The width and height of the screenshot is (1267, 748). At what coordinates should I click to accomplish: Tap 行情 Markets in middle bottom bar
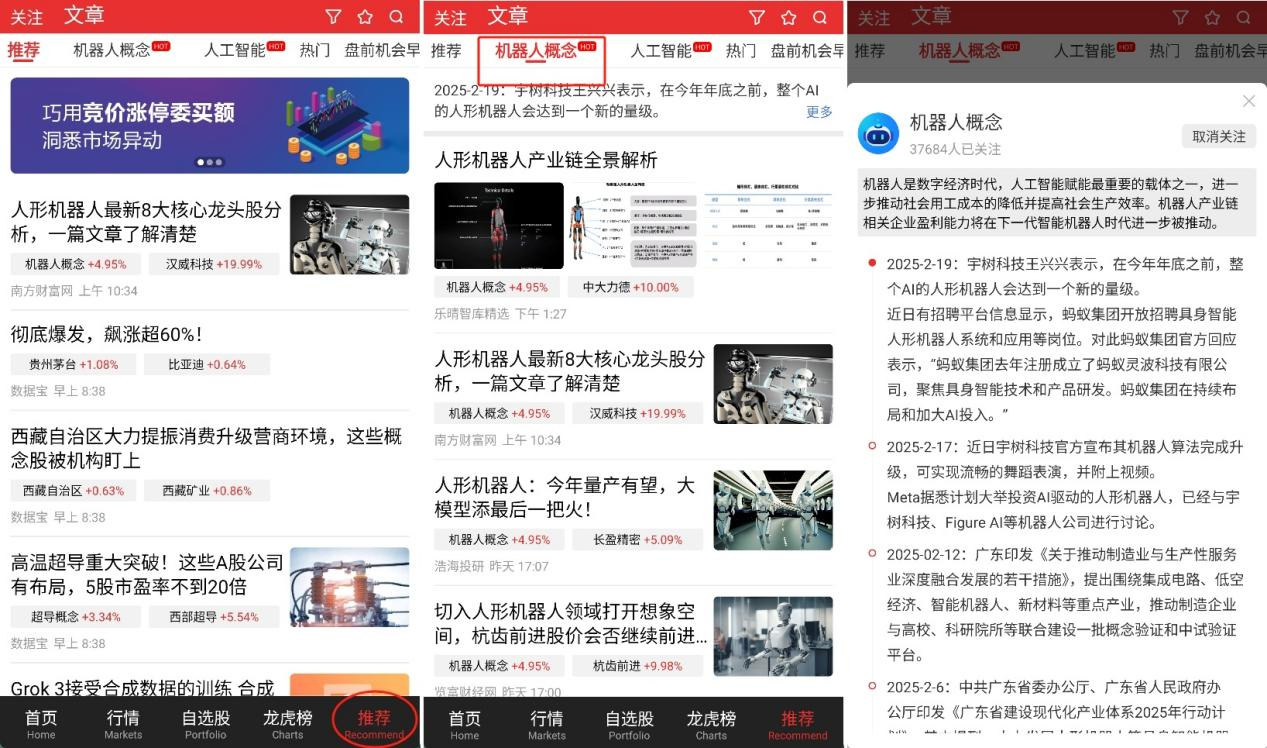coord(547,724)
